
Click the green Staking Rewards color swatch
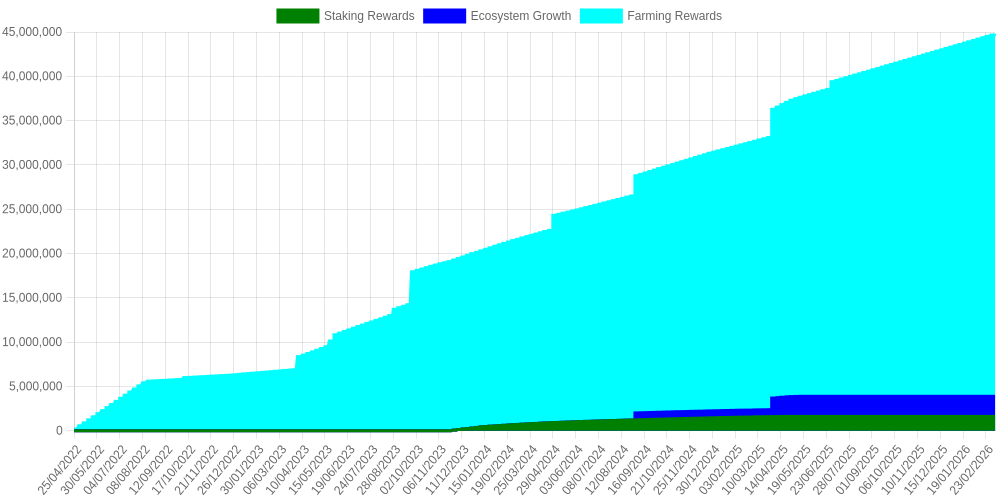(298, 16)
